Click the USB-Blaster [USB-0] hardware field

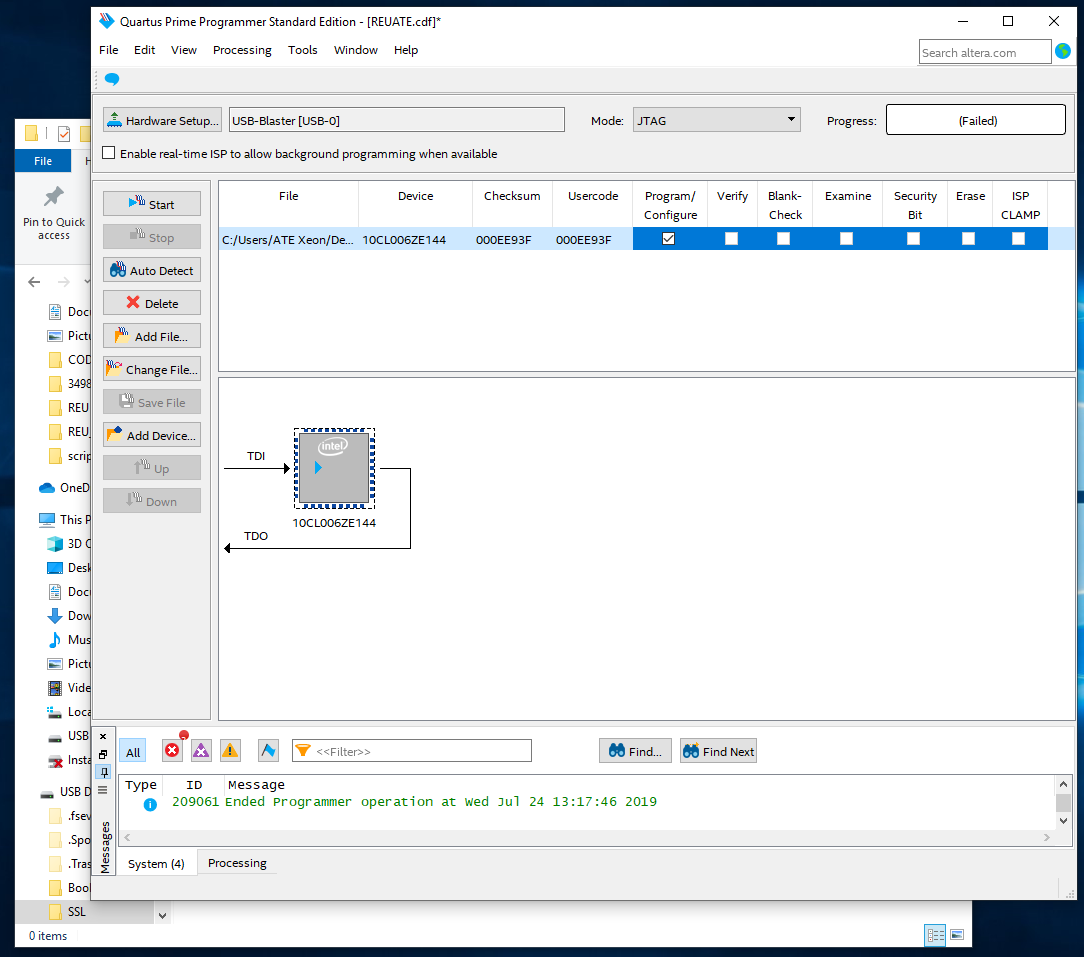pyautogui.click(x=397, y=120)
